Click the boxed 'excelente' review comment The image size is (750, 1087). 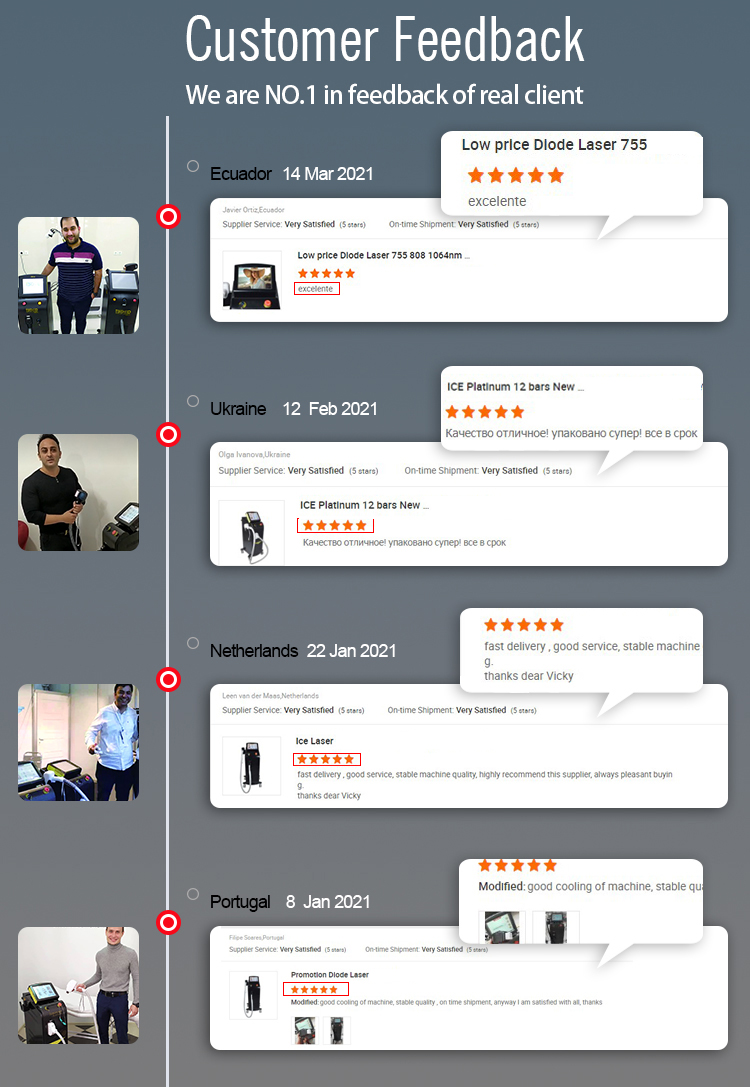317,288
